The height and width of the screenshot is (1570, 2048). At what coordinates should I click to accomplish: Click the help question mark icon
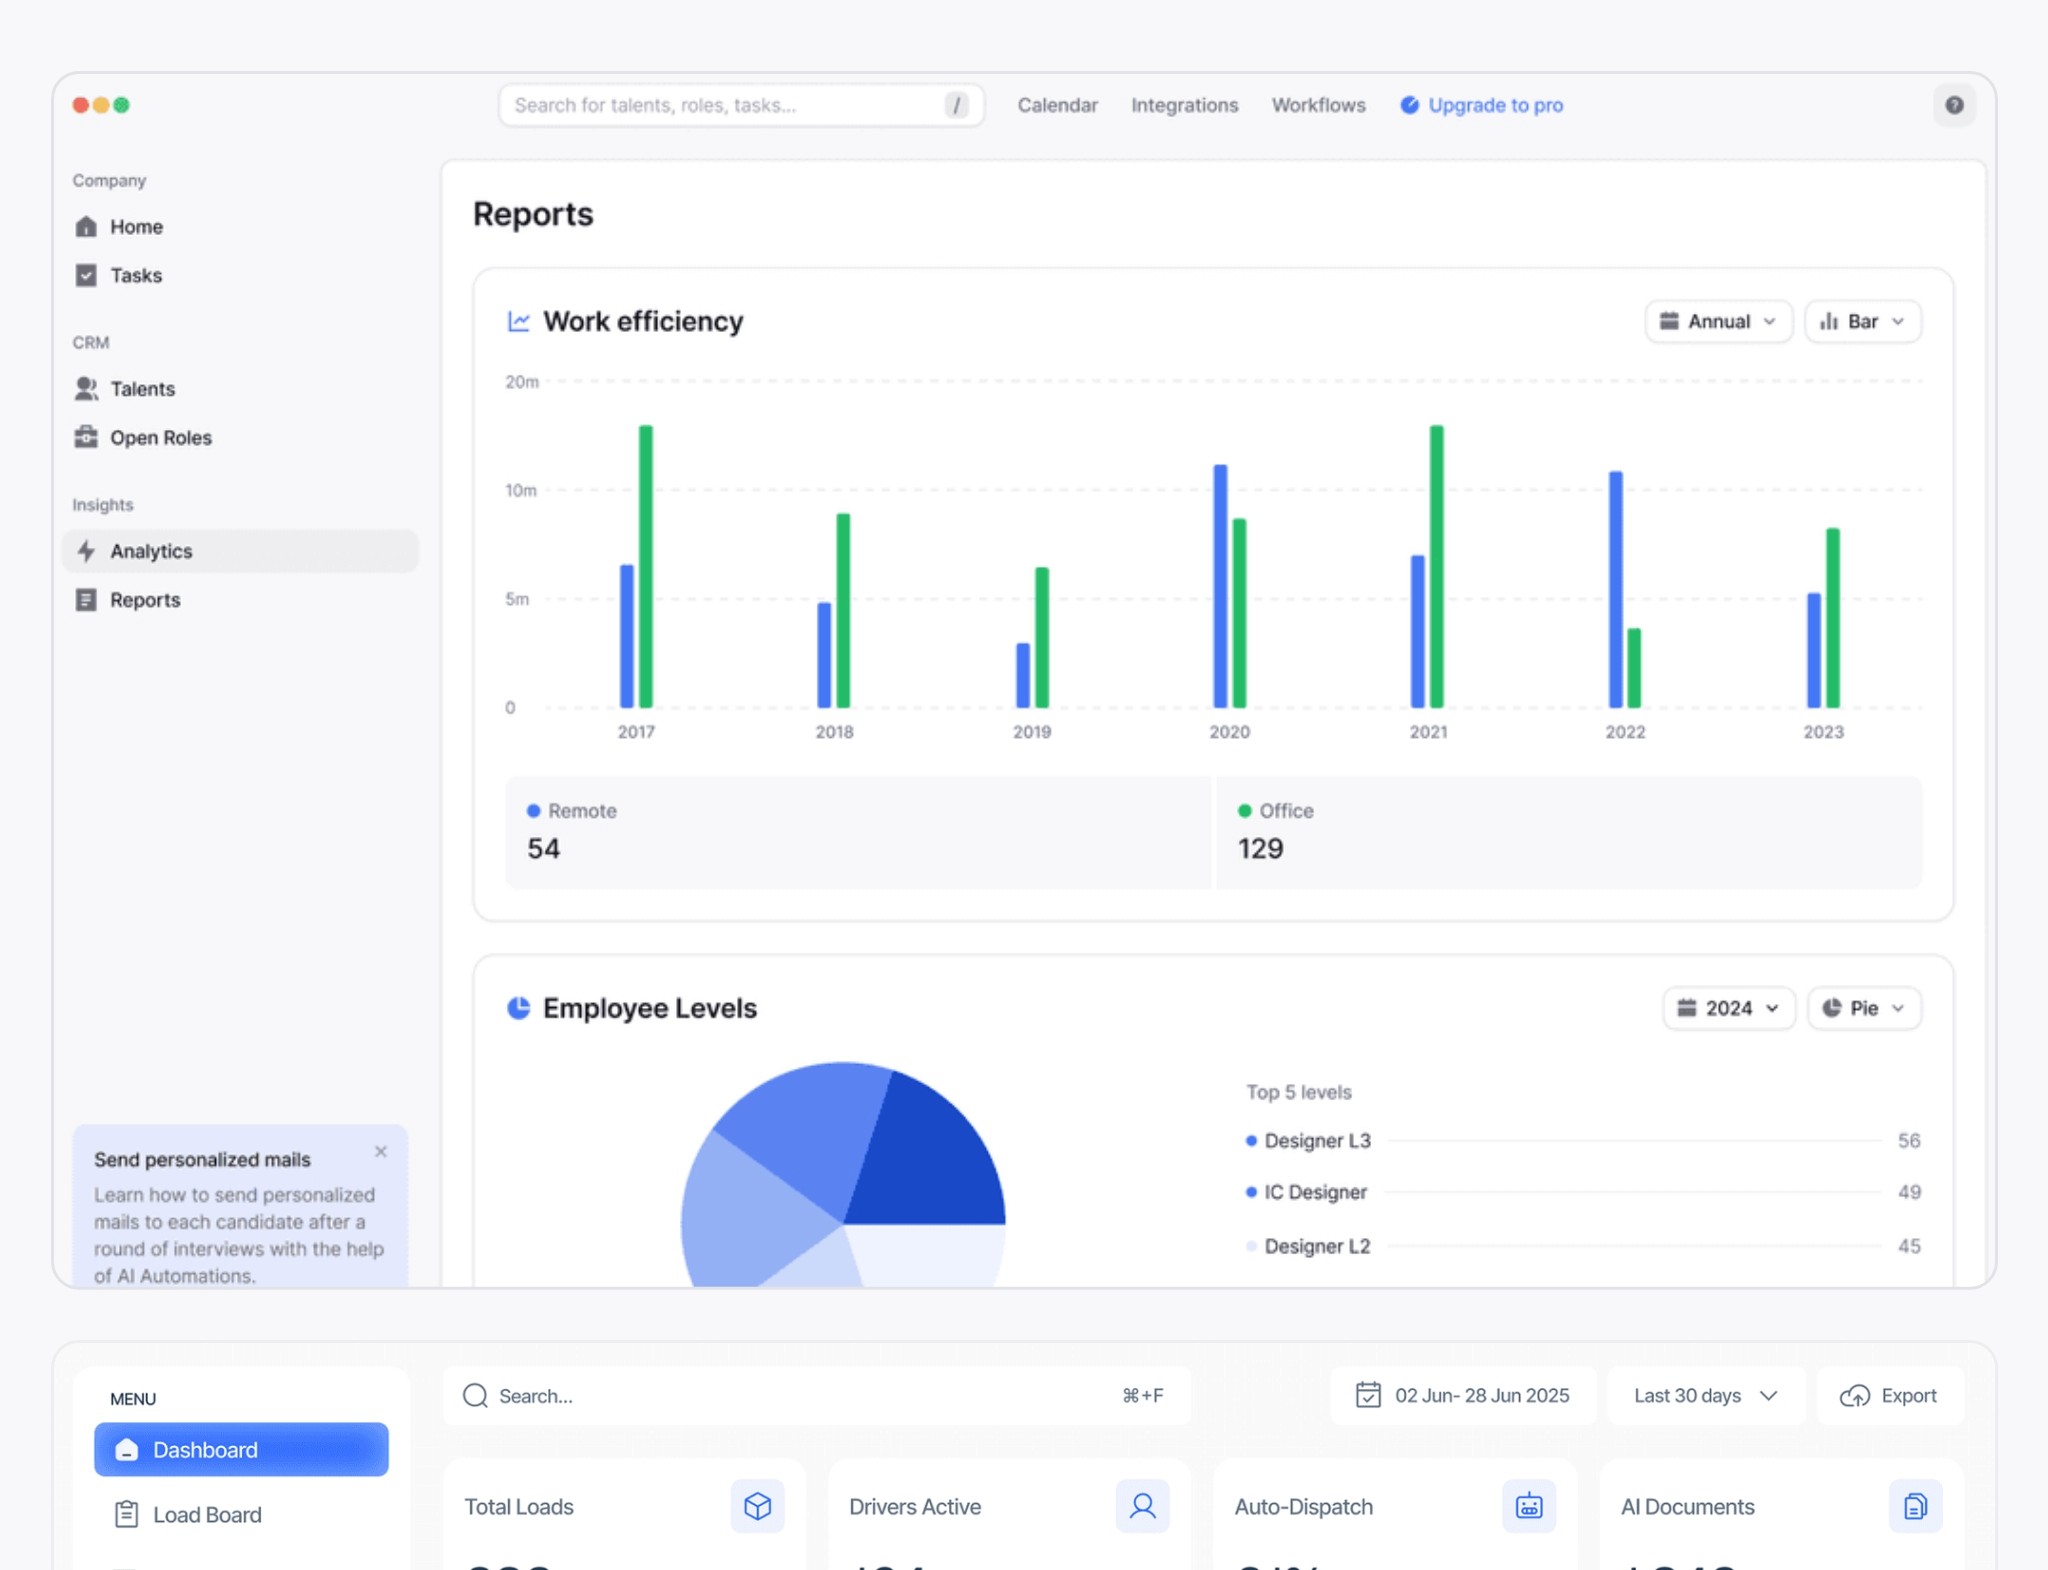click(x=1953, y=105)
